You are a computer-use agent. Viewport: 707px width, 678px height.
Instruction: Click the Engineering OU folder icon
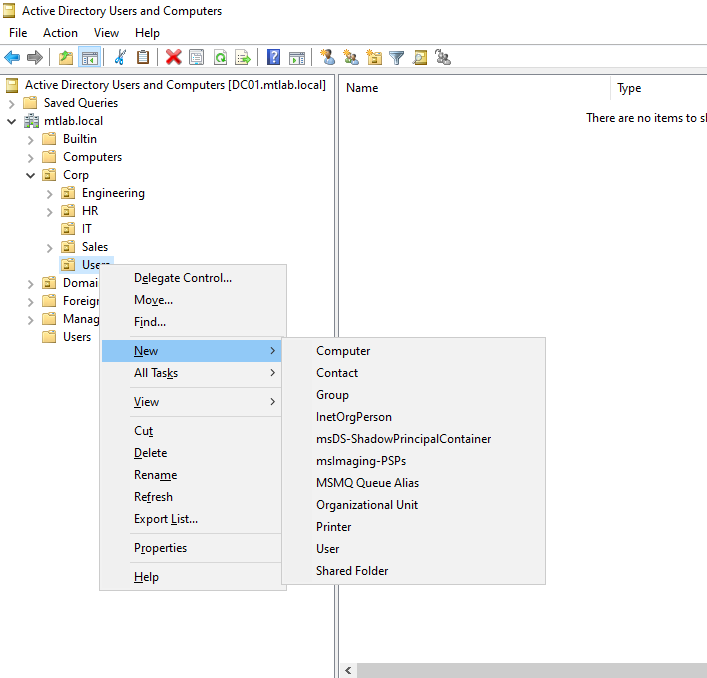tap(68, 193)
